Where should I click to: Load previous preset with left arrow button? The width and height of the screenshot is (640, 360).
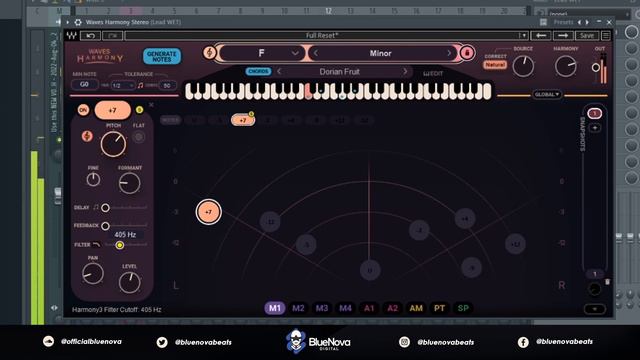coord(541,36)
